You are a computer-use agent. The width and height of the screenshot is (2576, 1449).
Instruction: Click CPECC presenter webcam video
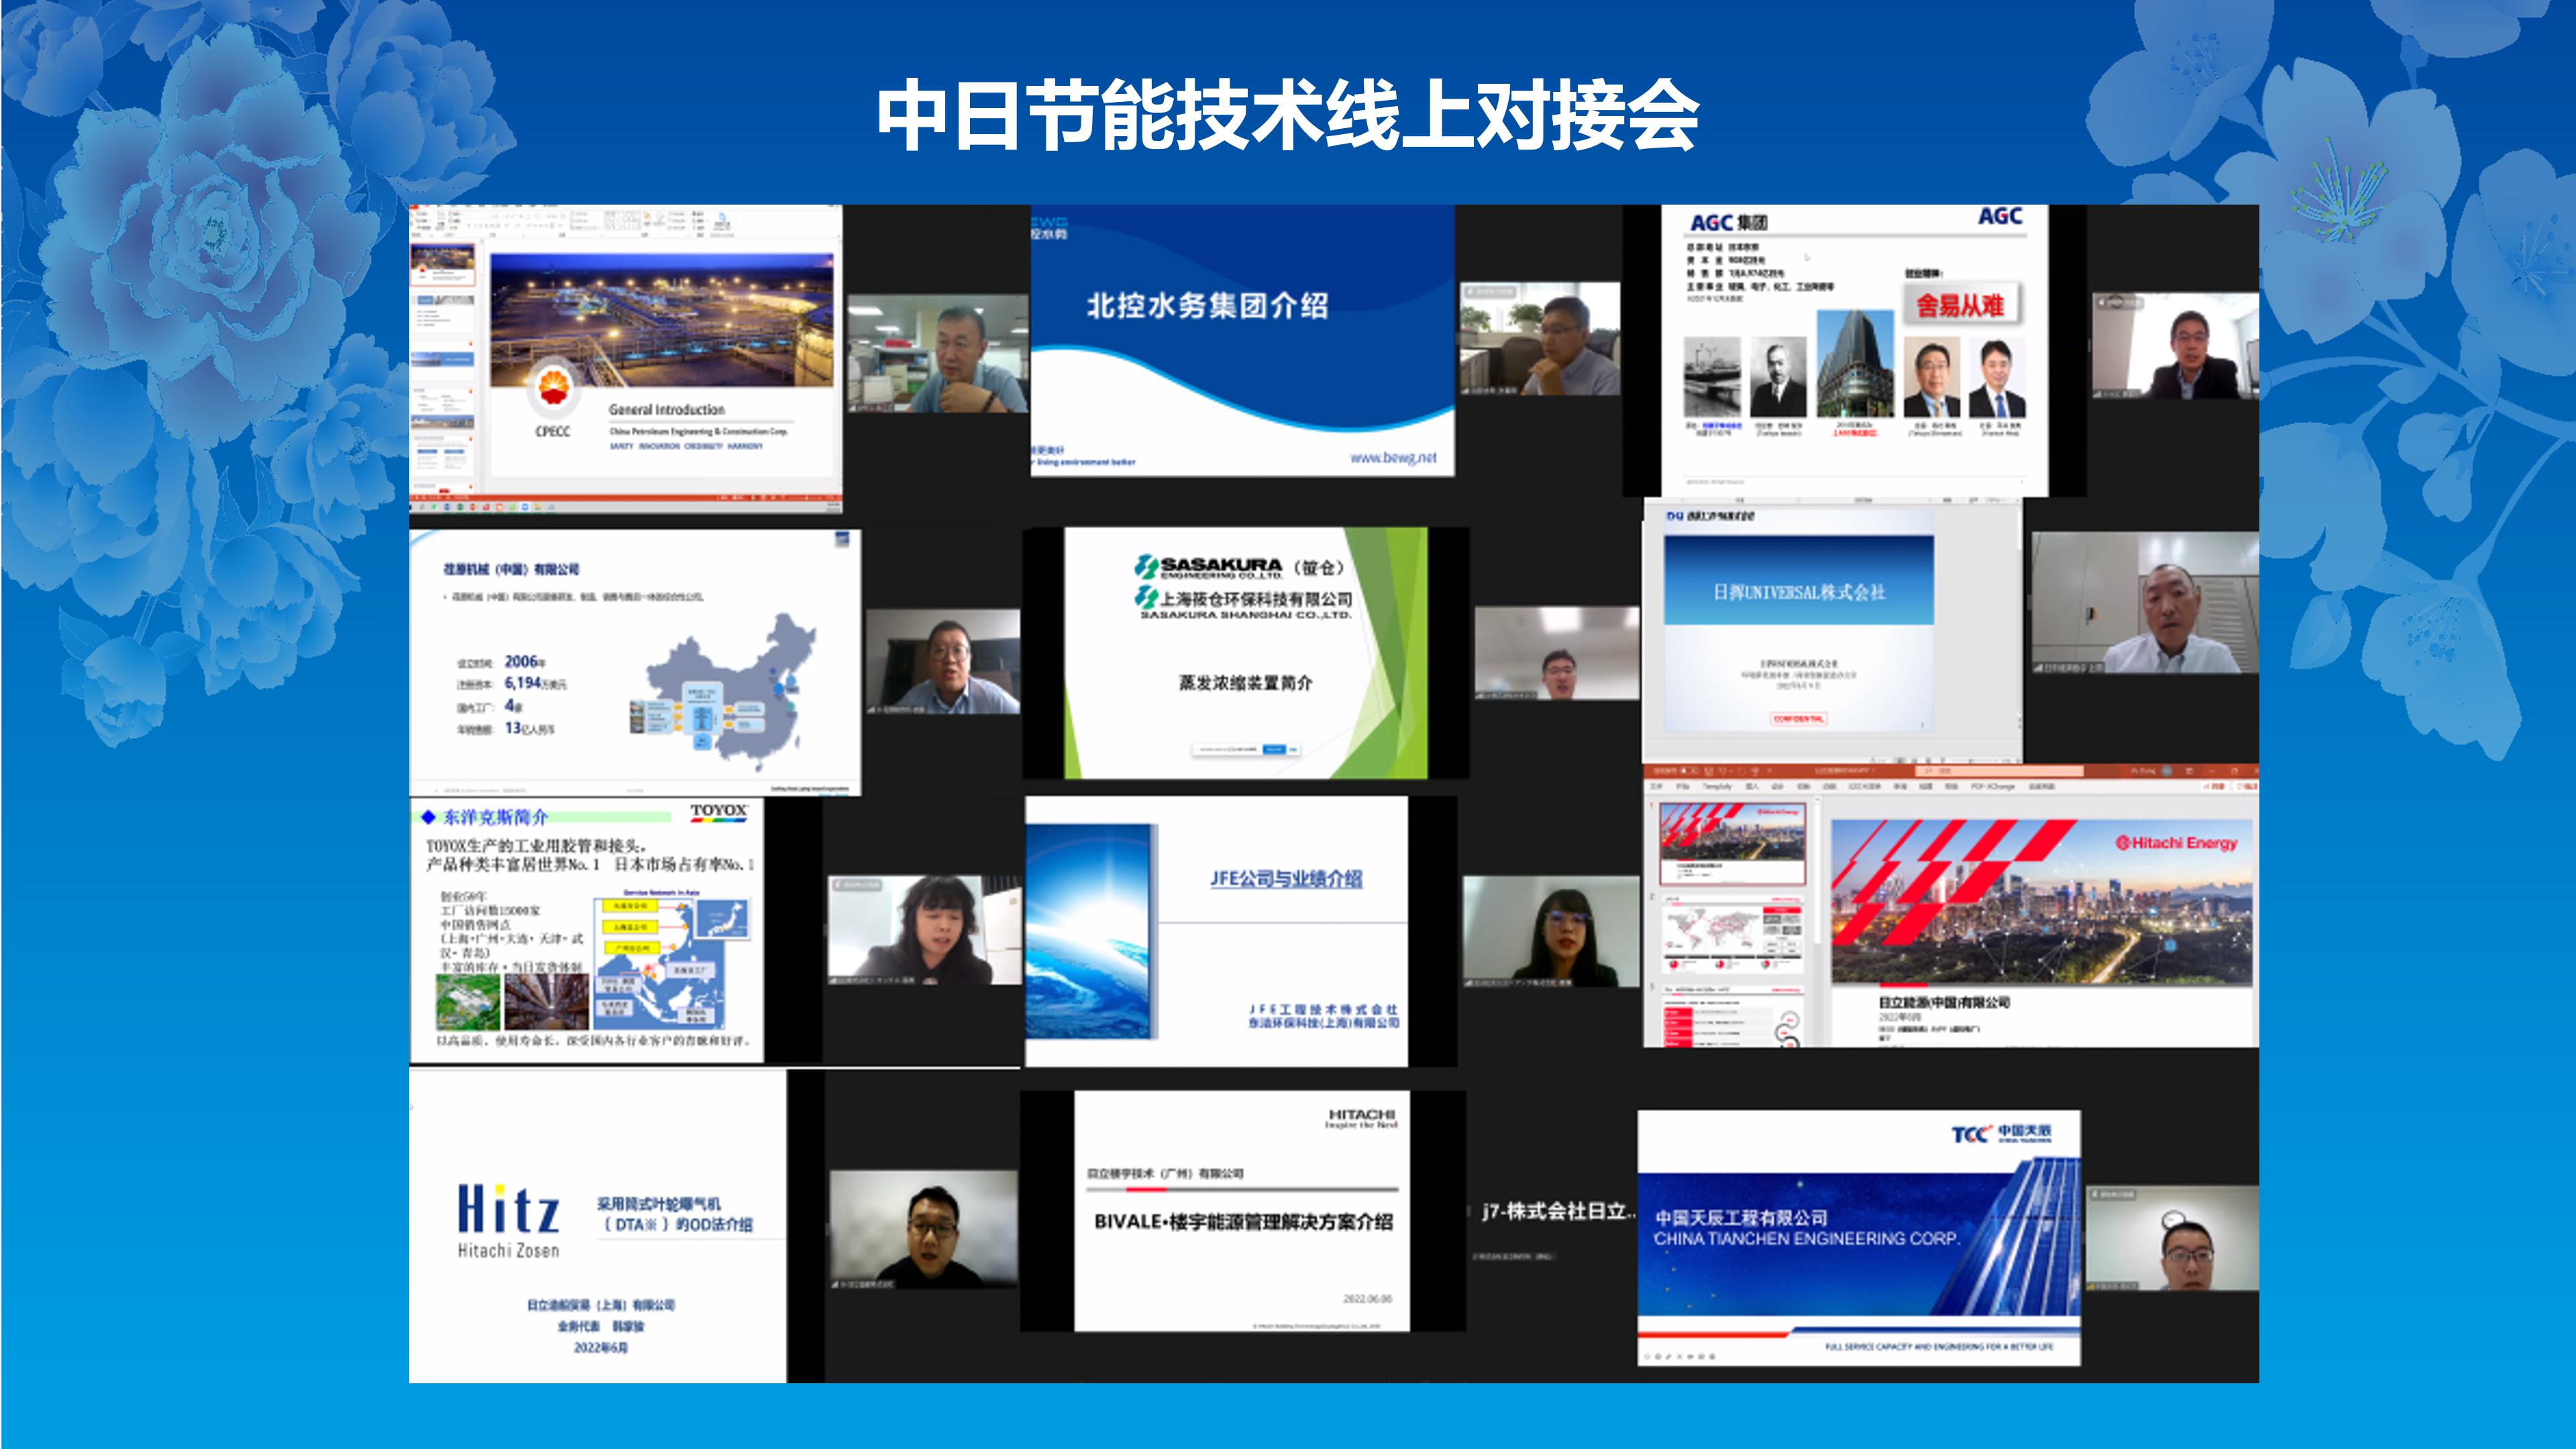pyautogui.click(x=938, y=353)
